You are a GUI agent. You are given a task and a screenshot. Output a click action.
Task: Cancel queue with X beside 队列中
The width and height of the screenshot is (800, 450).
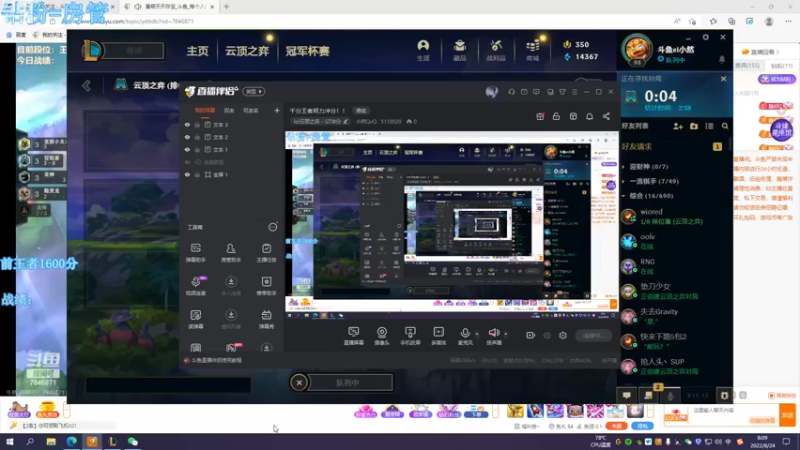click(299, 383)
